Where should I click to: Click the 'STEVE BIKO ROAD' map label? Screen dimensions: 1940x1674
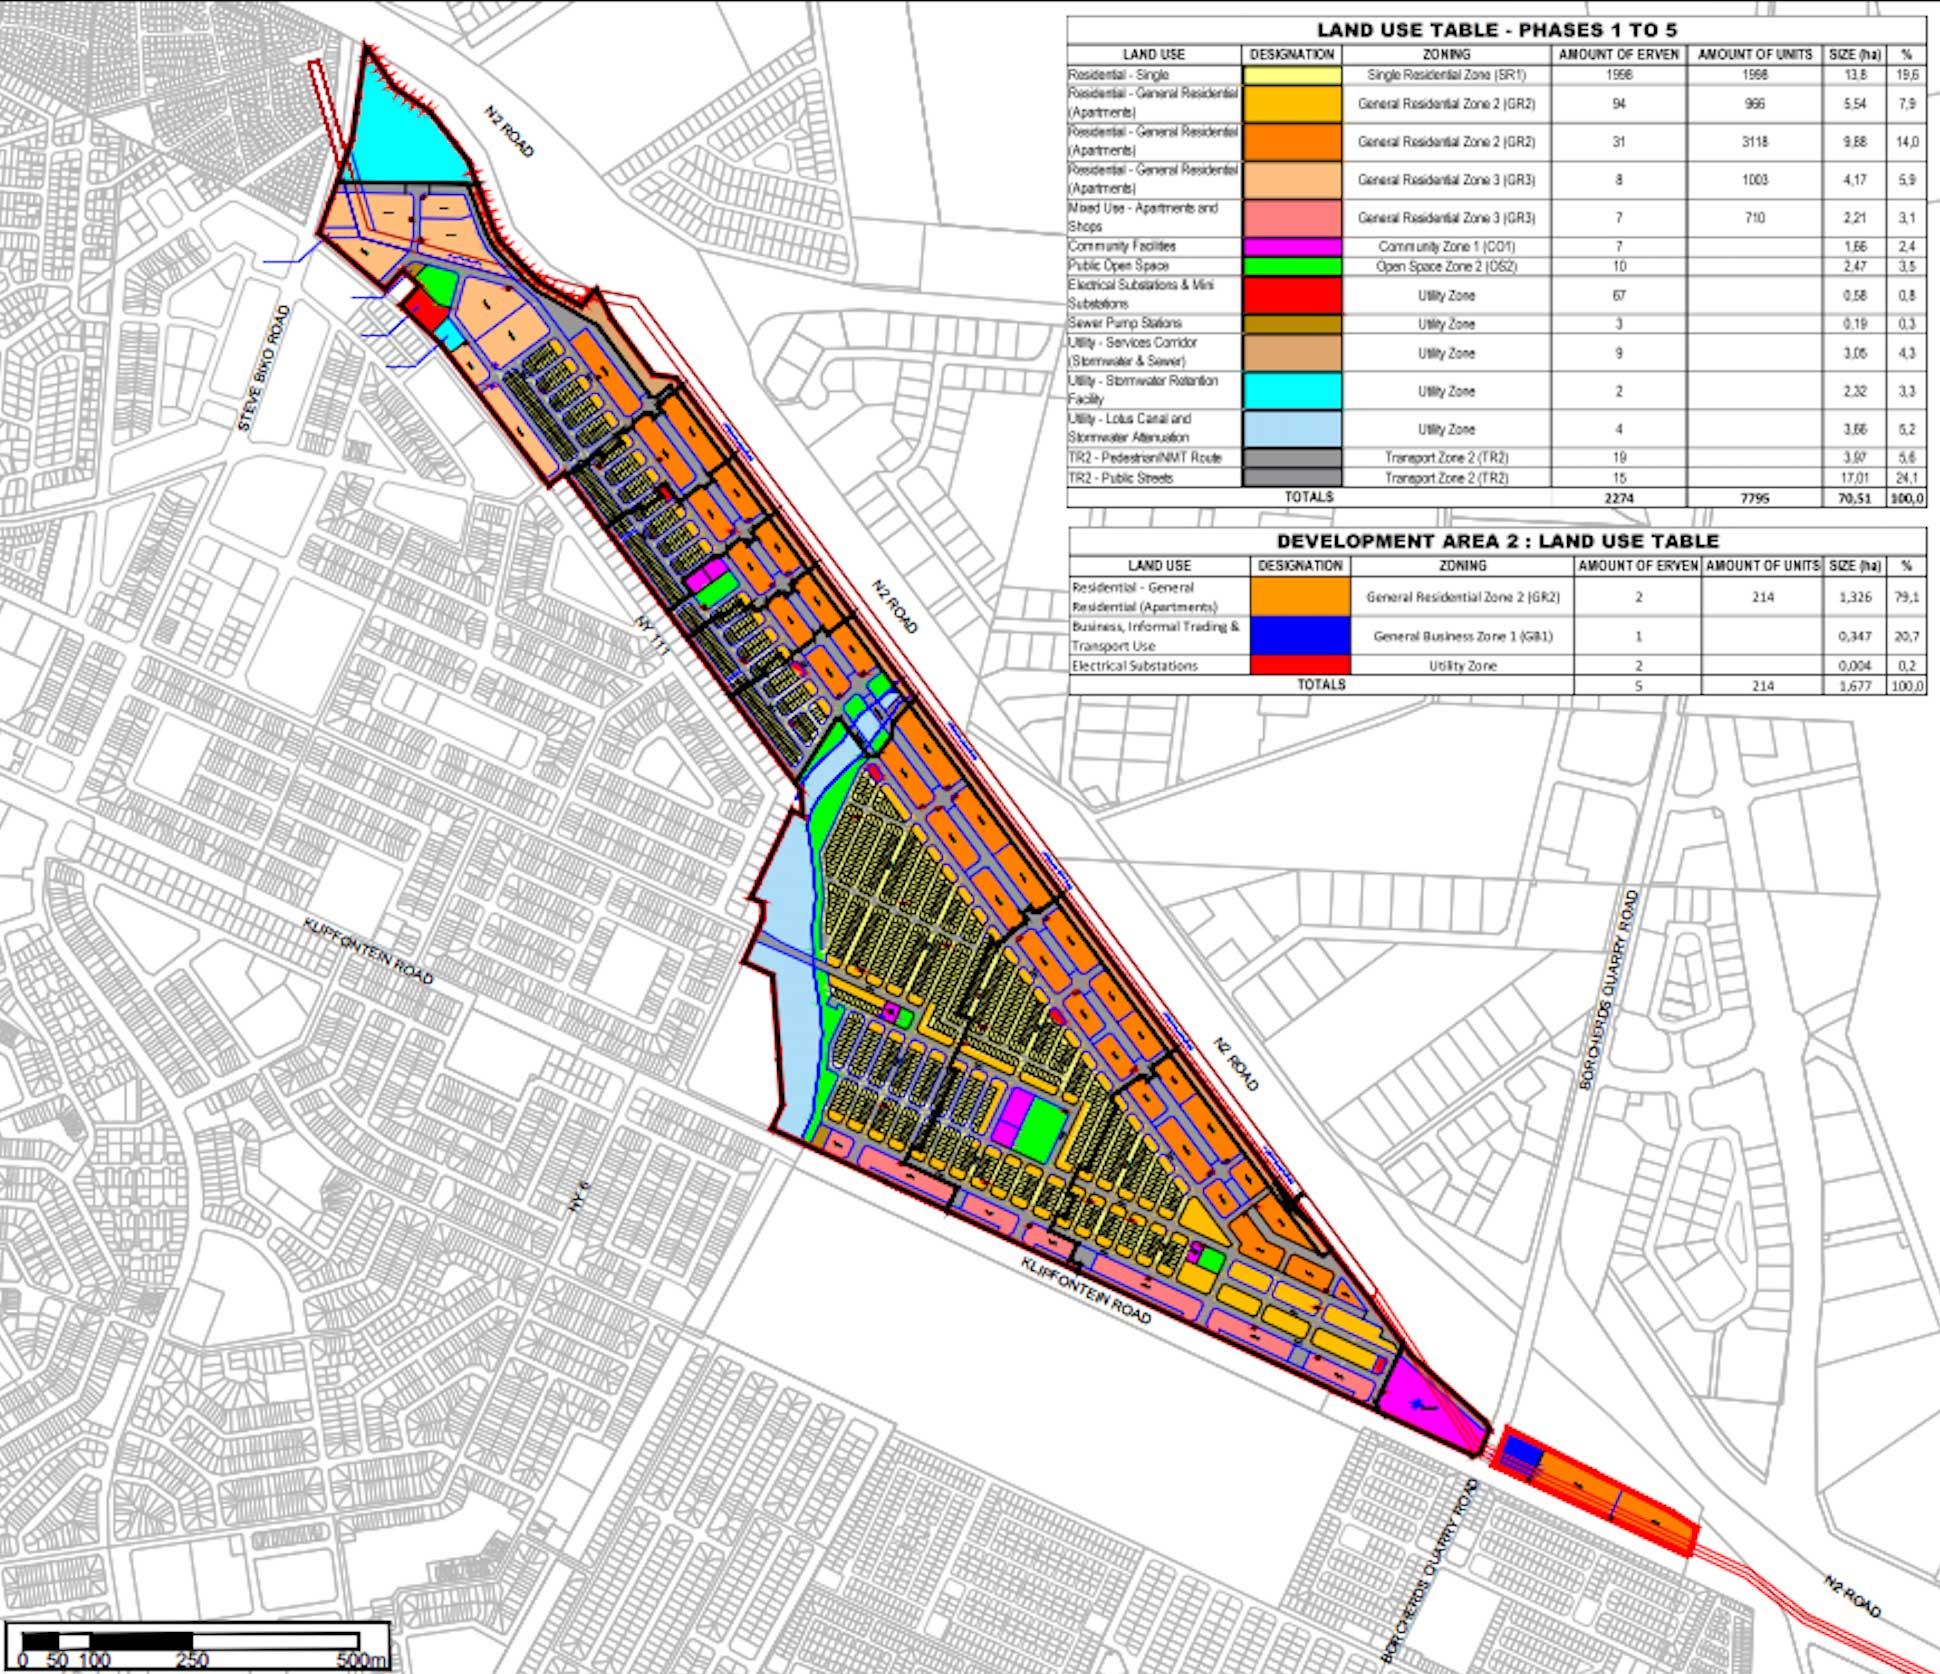(264, 369)
